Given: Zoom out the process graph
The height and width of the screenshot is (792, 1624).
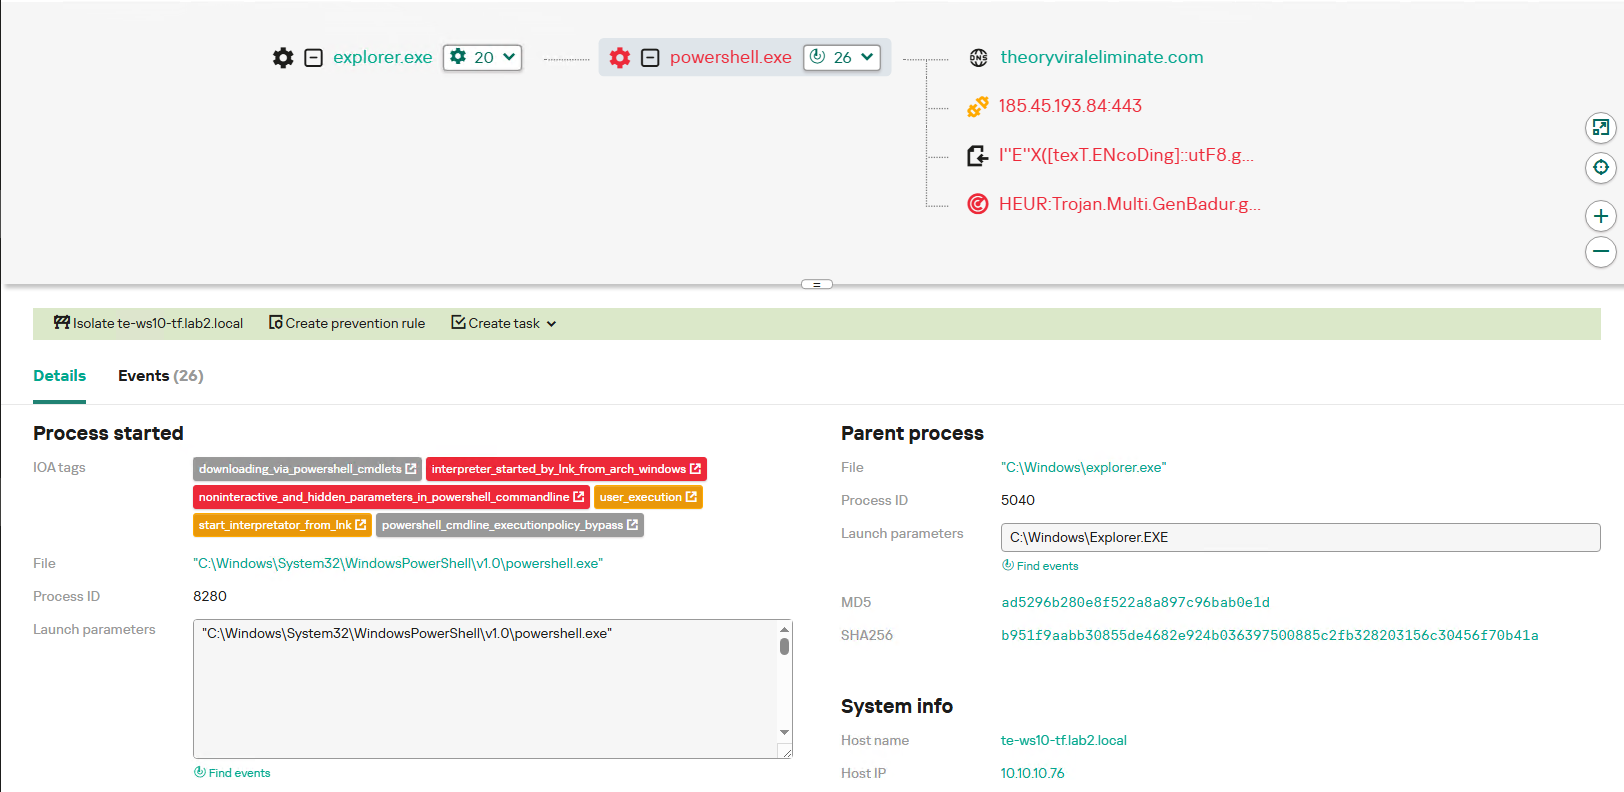Looking at the screenshot, I should coord(1600,252).
